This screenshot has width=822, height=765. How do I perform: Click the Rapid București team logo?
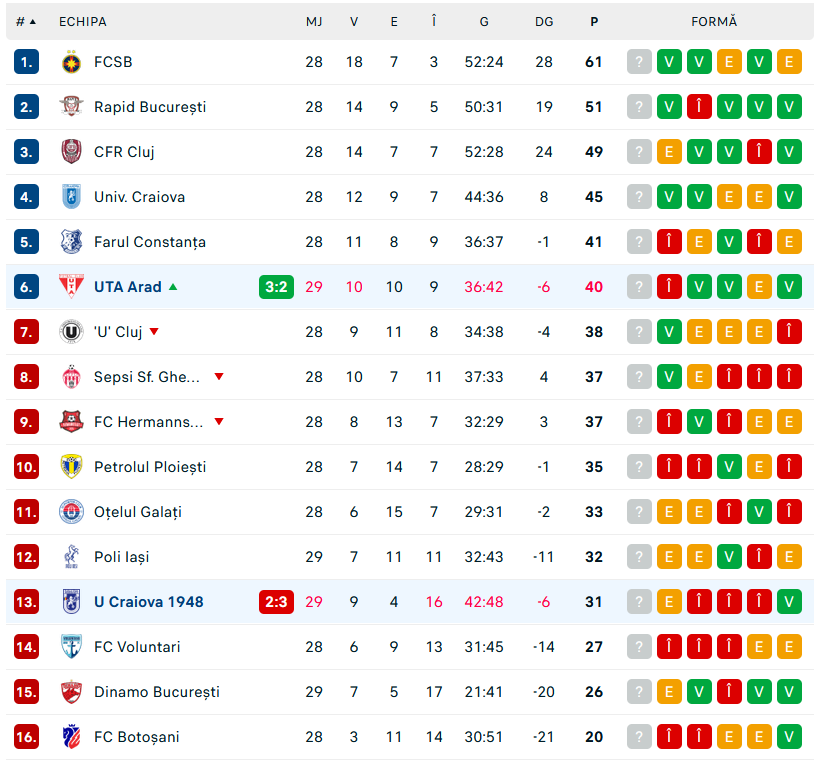[x=70, y=107]
